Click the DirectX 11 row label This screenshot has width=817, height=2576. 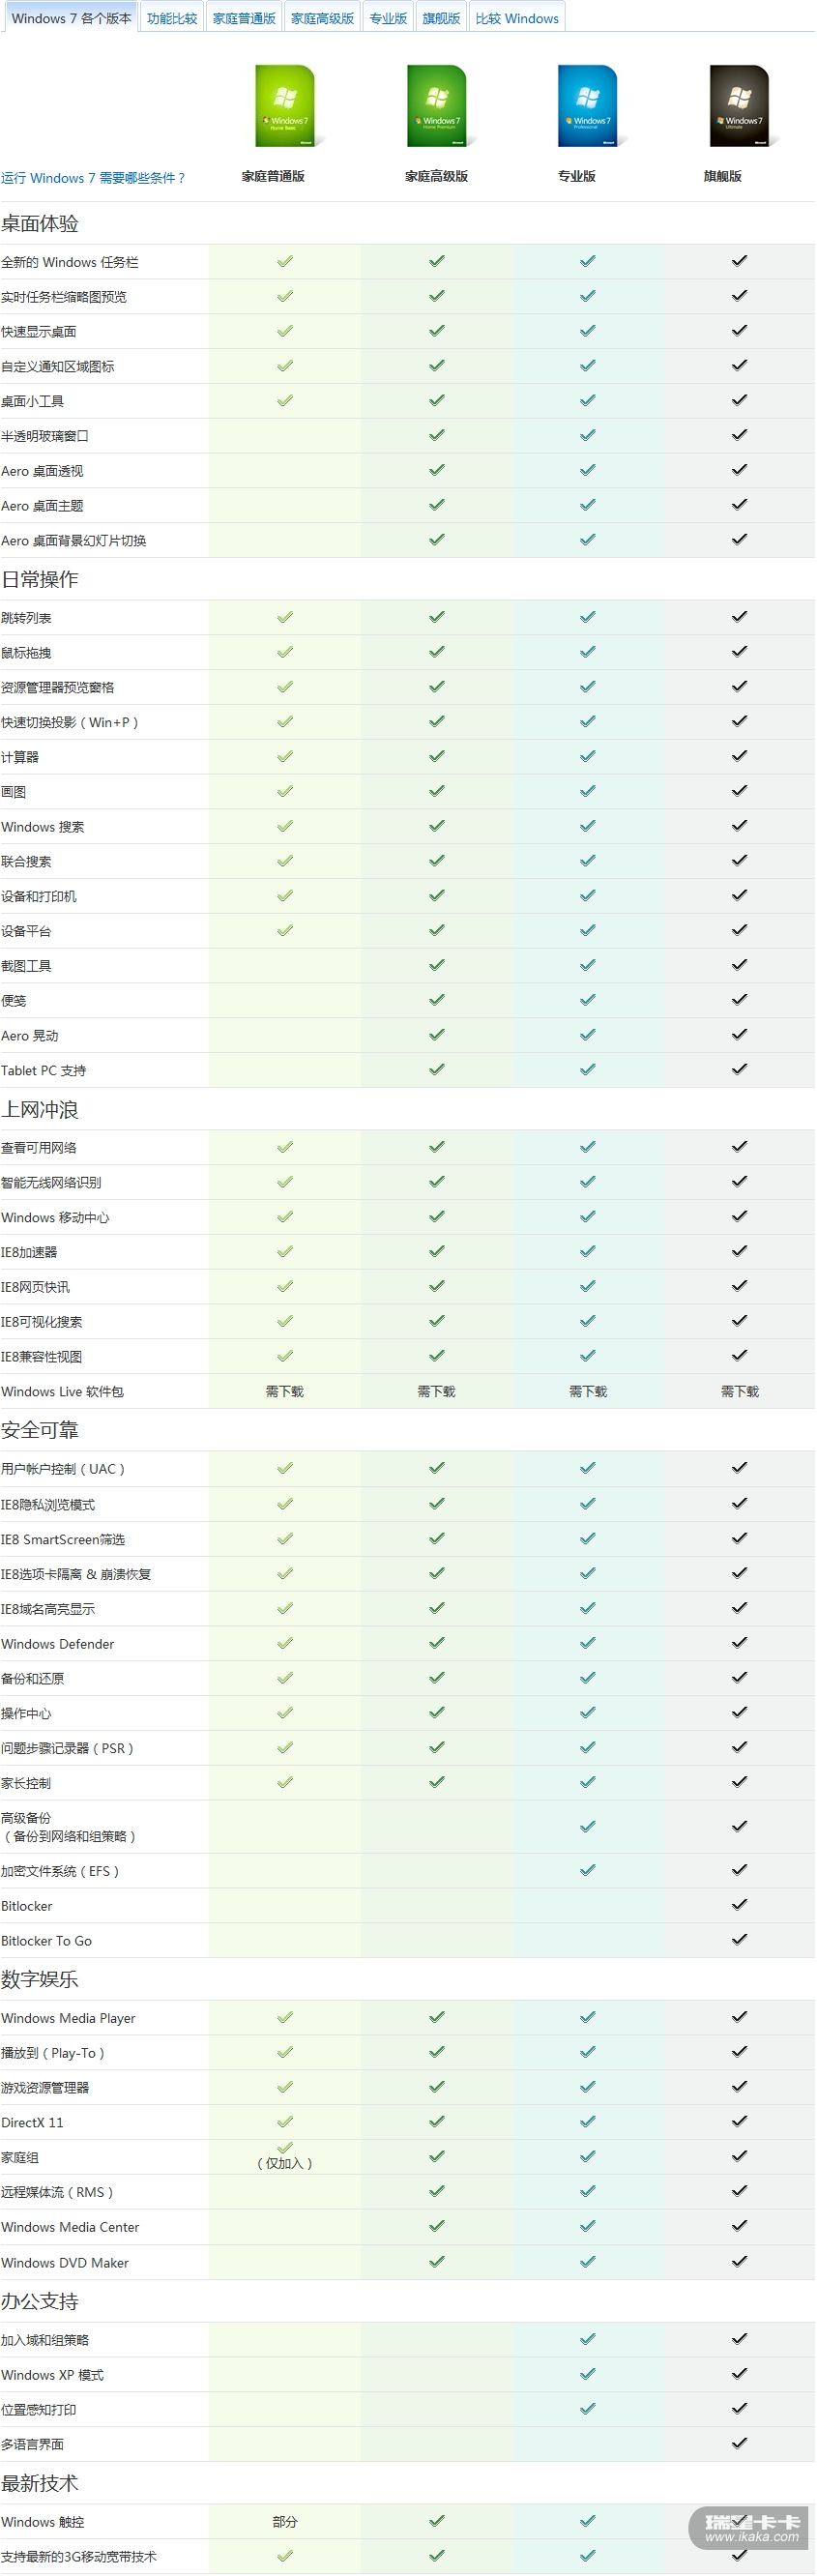(32, 2122)
